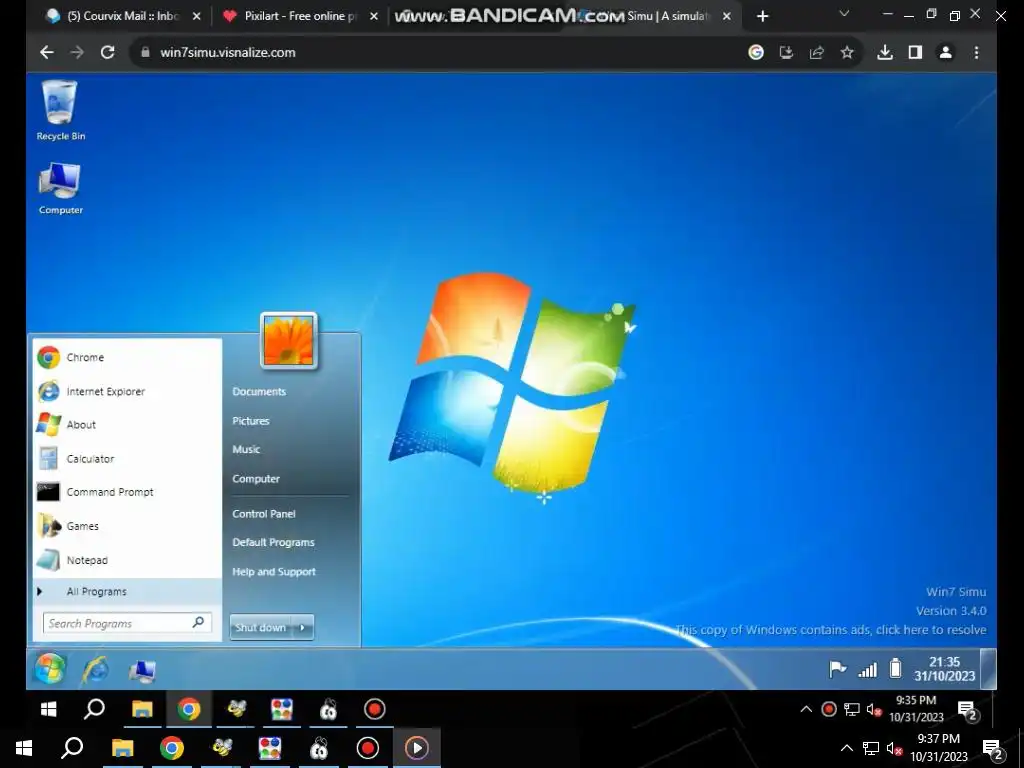Go back in the browser
Image resolution: width=1024 pixels, height=768 pixels.
(x=46, y=52)
